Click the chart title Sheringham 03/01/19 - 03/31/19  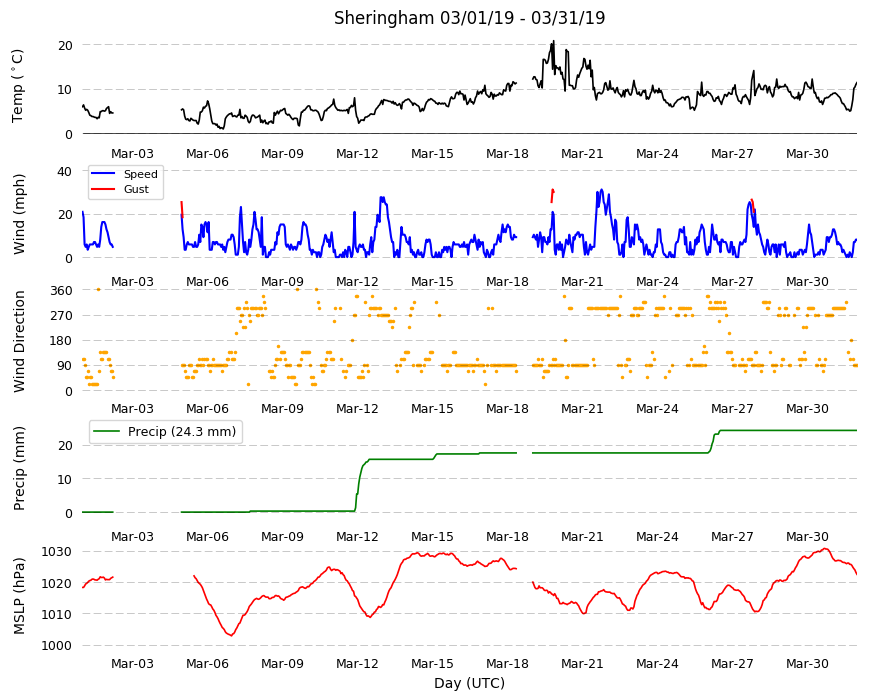[x=469, y=18]
